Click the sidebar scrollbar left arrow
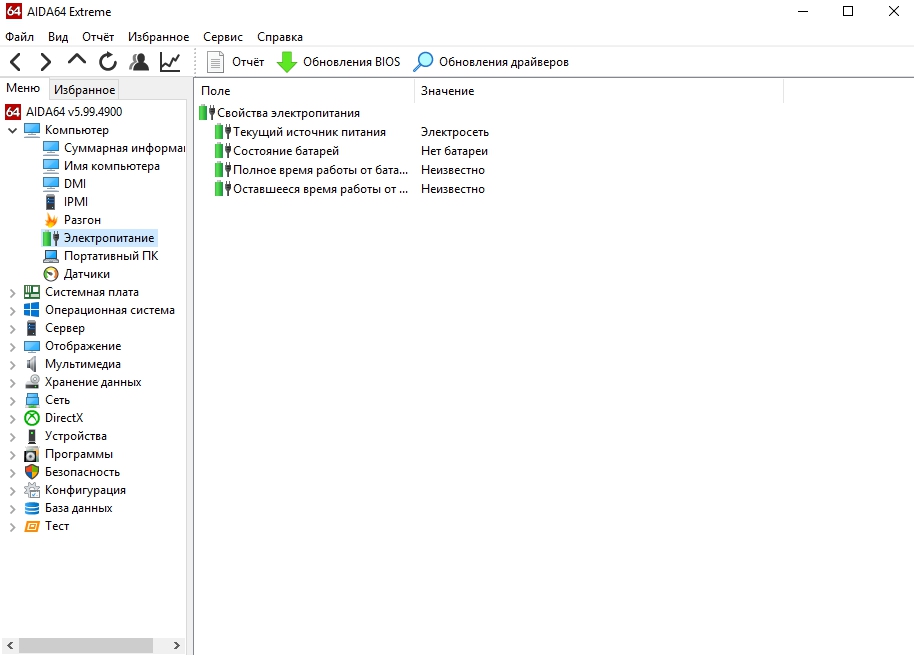 click(x=10, y=645)
